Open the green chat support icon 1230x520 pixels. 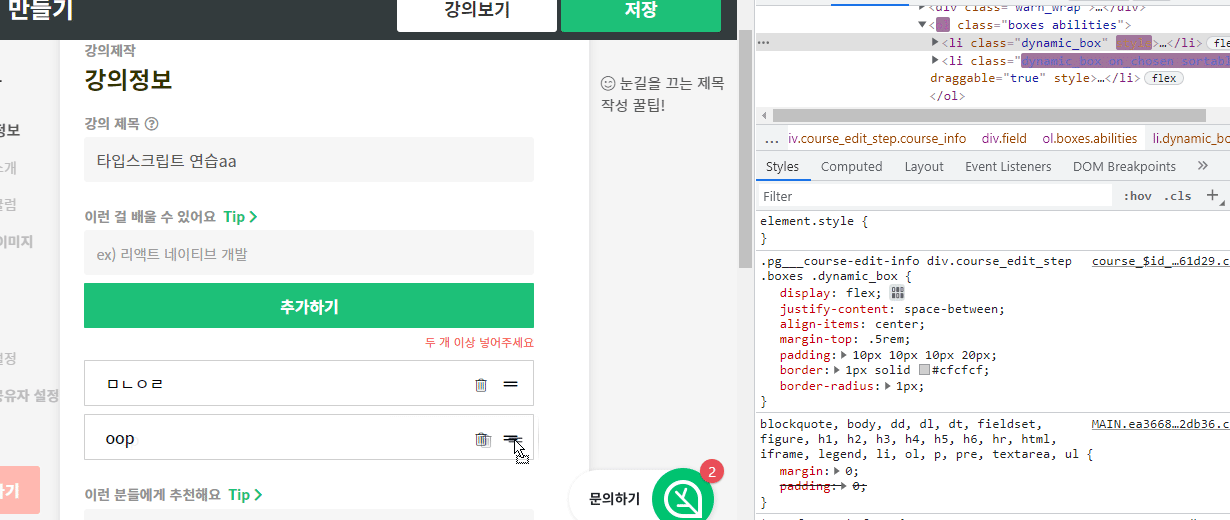tap(683, 497)
